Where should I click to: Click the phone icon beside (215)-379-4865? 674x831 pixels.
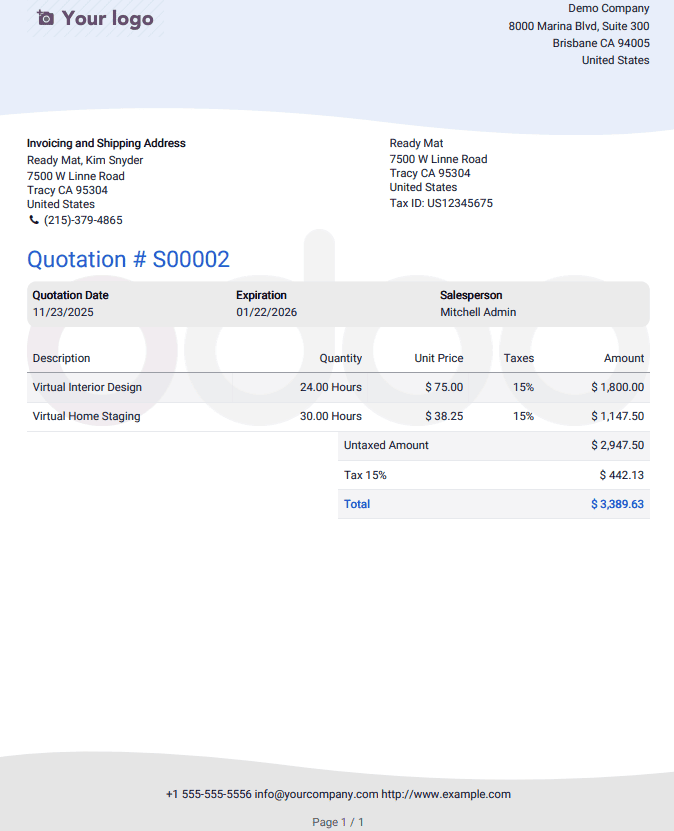coord(34,220)
